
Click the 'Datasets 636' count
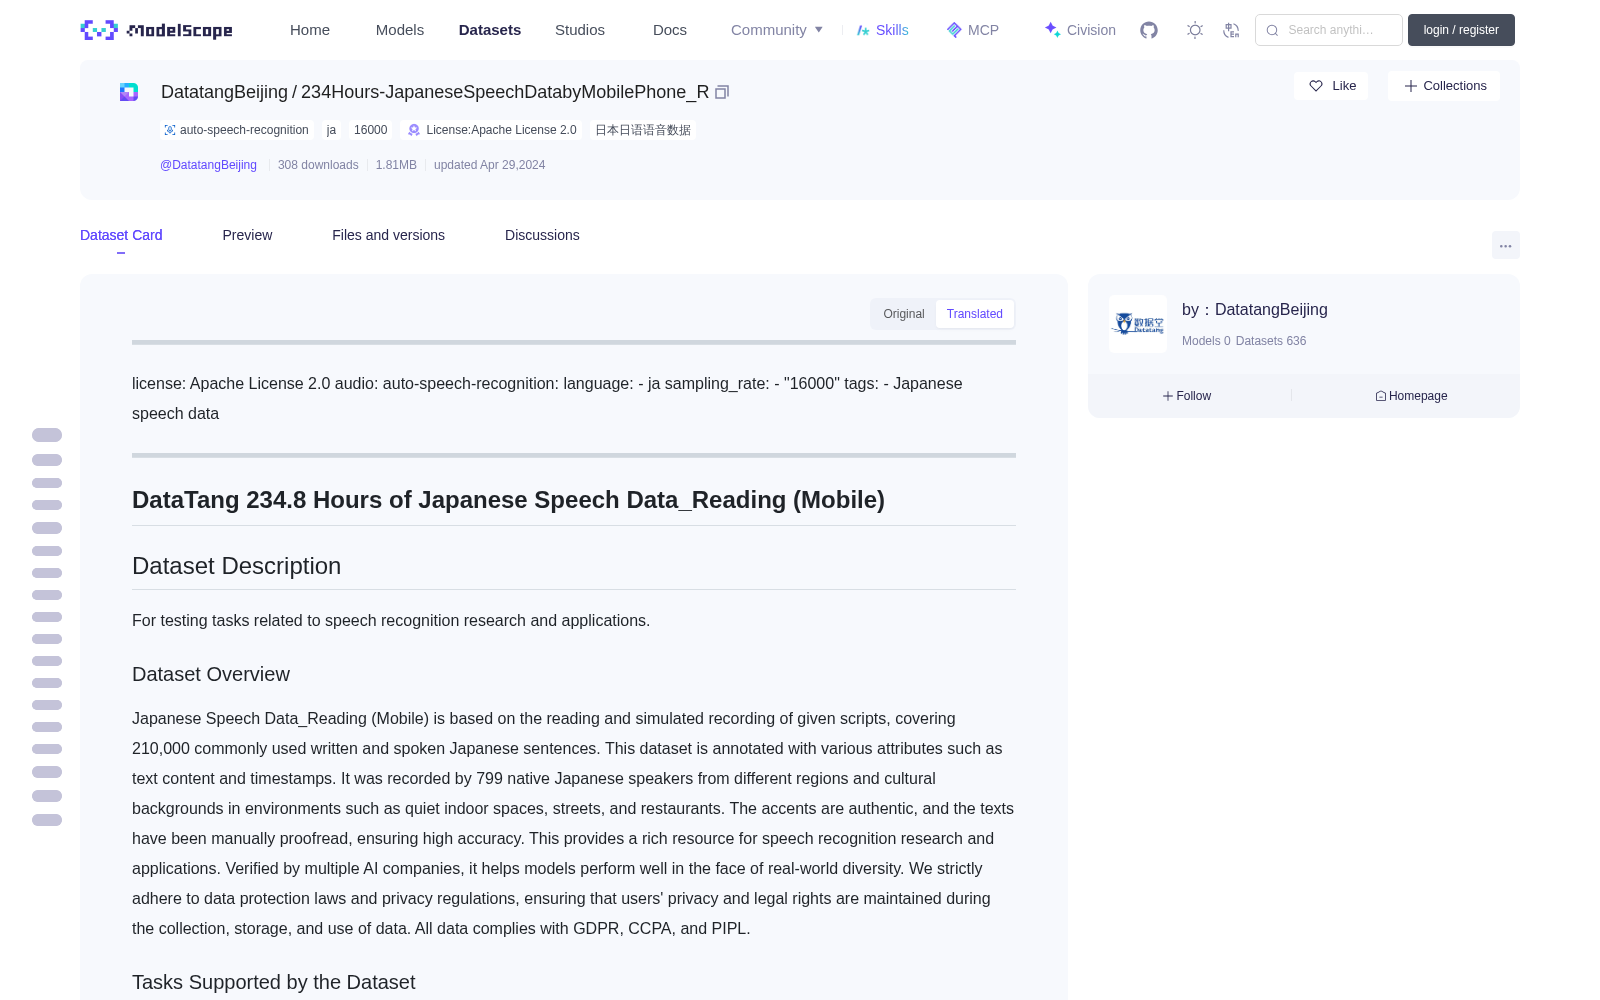[x=1271, y=341]
